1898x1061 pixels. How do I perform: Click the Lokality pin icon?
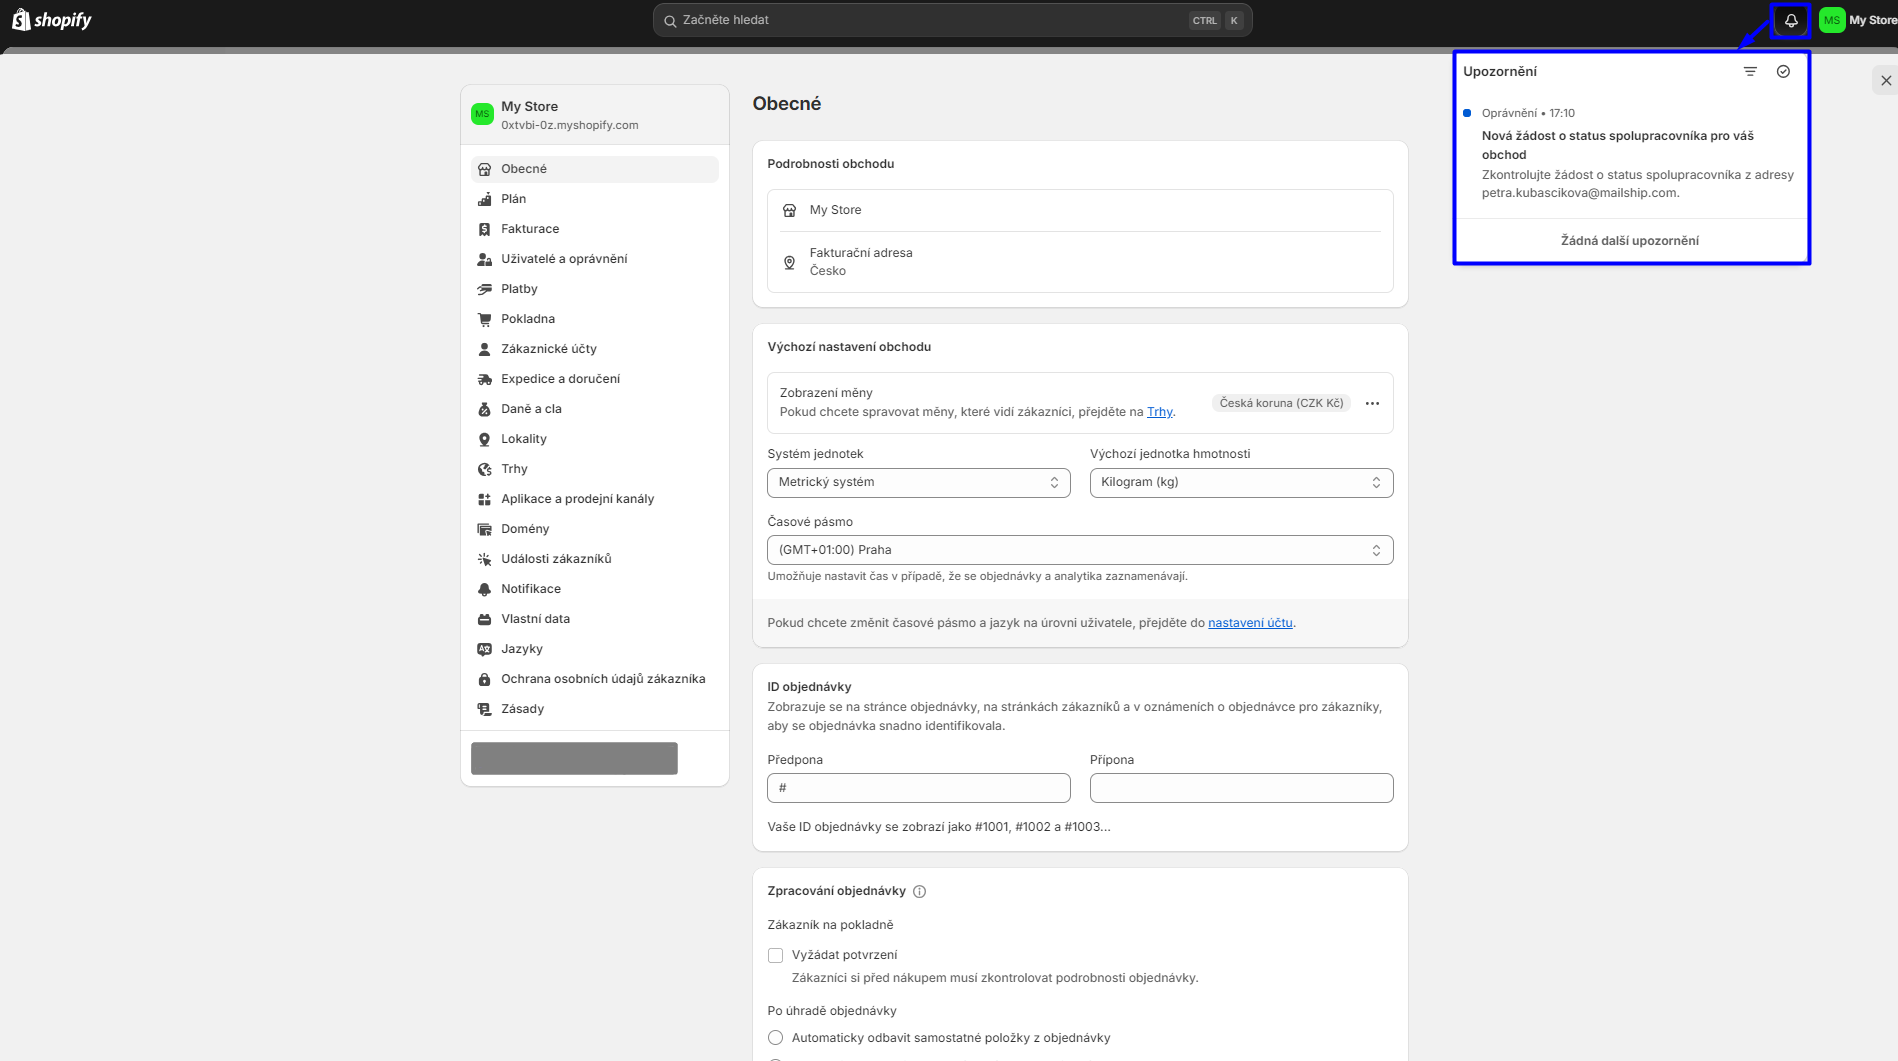point(485,439)
